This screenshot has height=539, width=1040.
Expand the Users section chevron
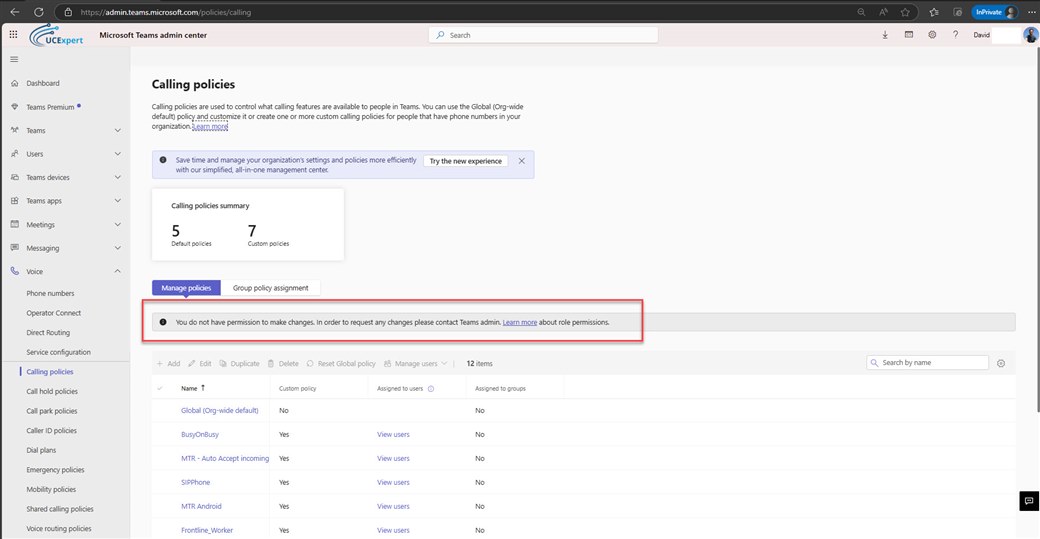pyautogui.click(x=117, y=154)
